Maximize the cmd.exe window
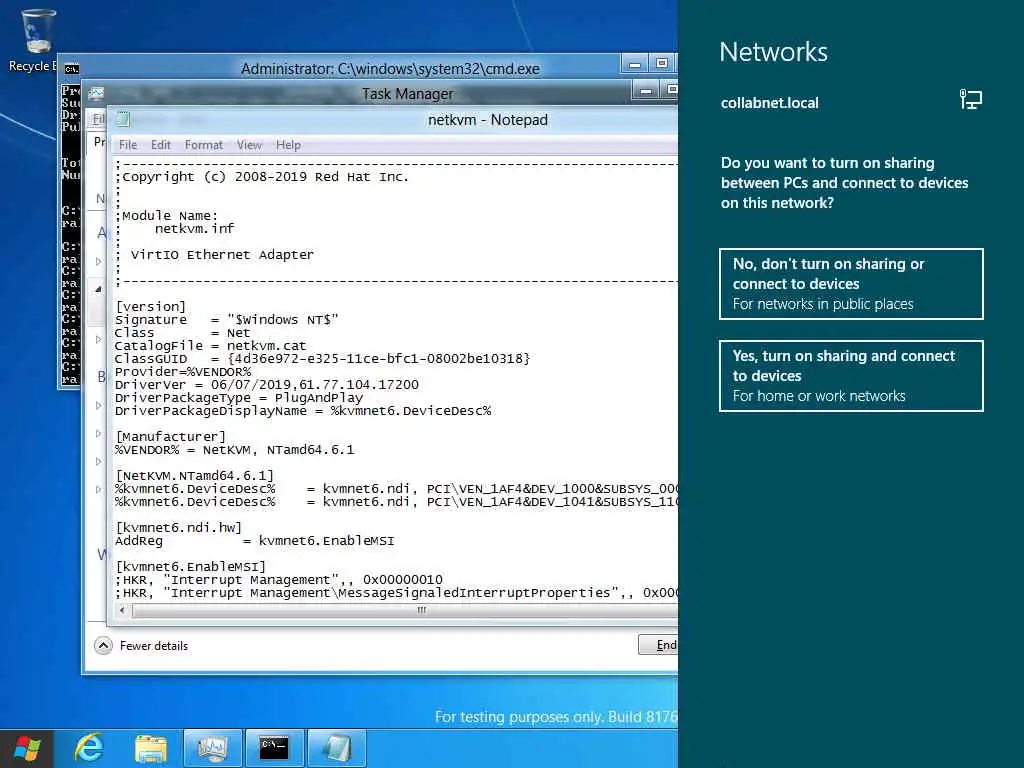The height and width of the screenshot is (768, 1024). point(662,64)
